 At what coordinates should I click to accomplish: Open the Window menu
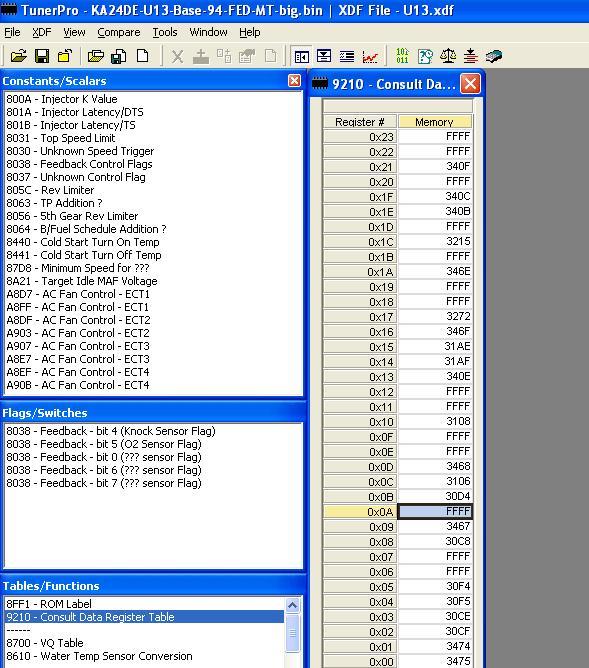[208, 32]
